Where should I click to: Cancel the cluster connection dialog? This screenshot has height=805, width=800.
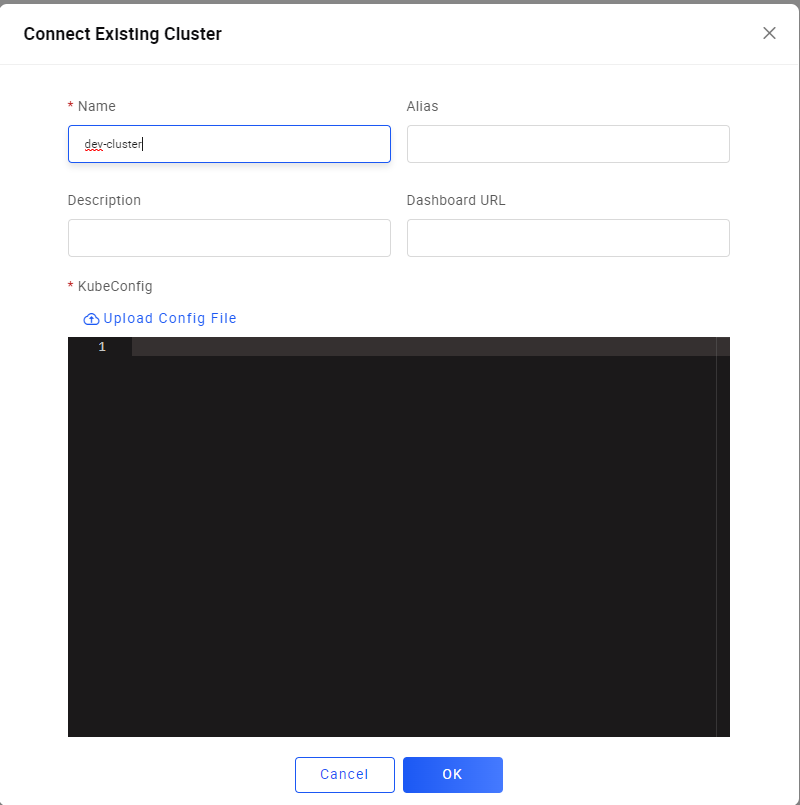point(345,775)
